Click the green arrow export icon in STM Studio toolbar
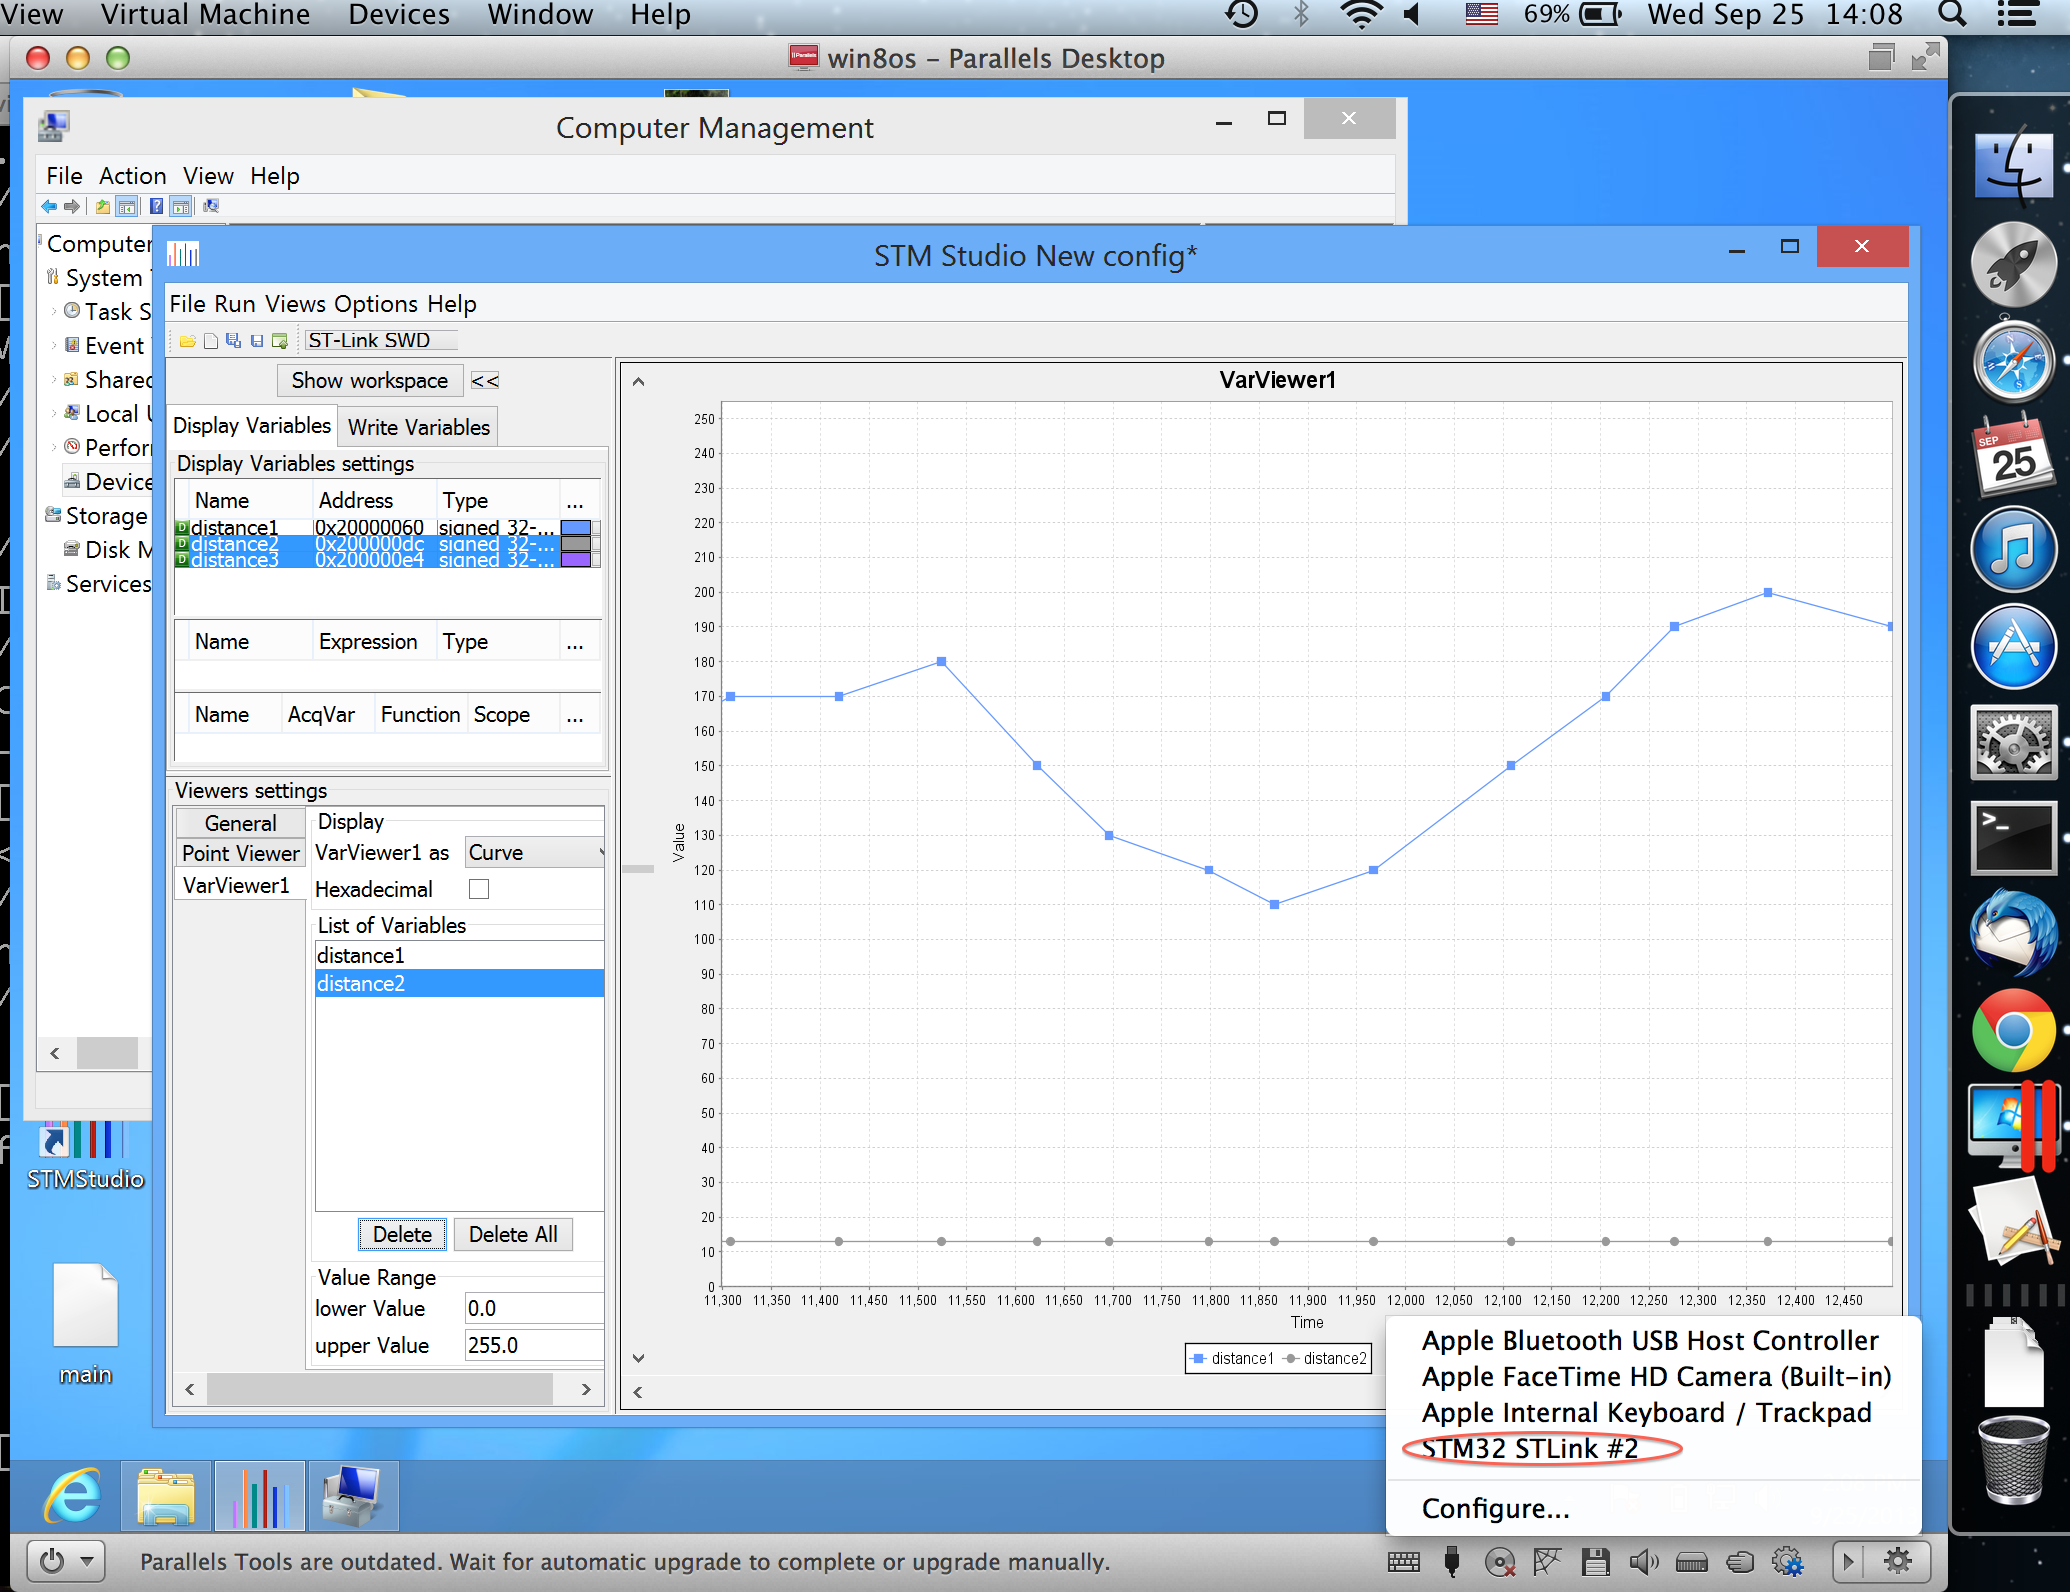The height and width of the screenshot is (1592, 2070). pyautogui.click(x=280, y=341)
